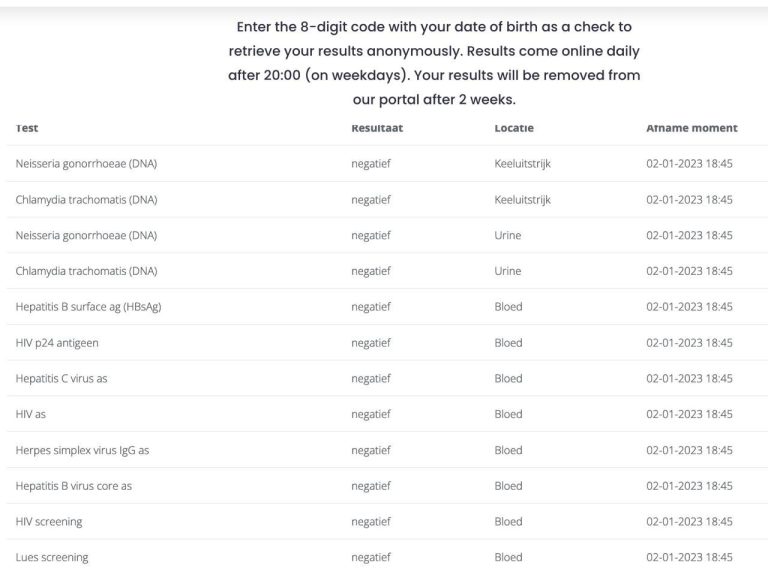Image resolution: width=768 pixels, height=583 pixels.
Task: Click date 02-01-2023 18:45 in HIV screening row
Action: (689, 522)
